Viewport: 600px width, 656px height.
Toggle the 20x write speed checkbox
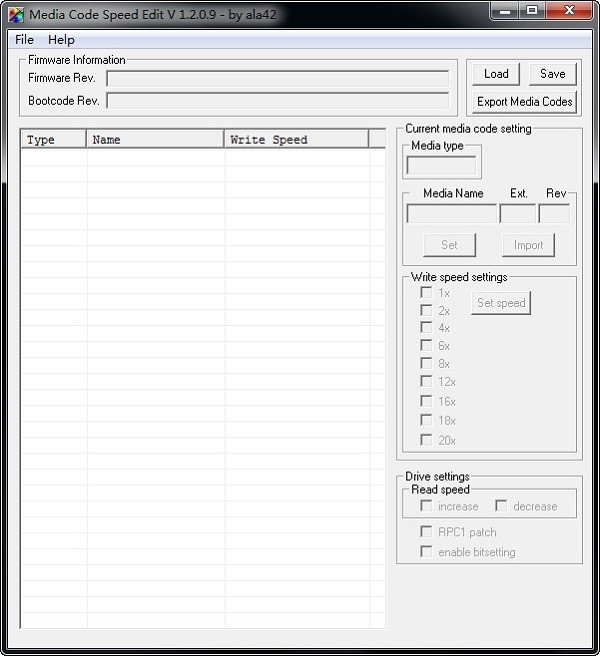(x=426, y=440)
